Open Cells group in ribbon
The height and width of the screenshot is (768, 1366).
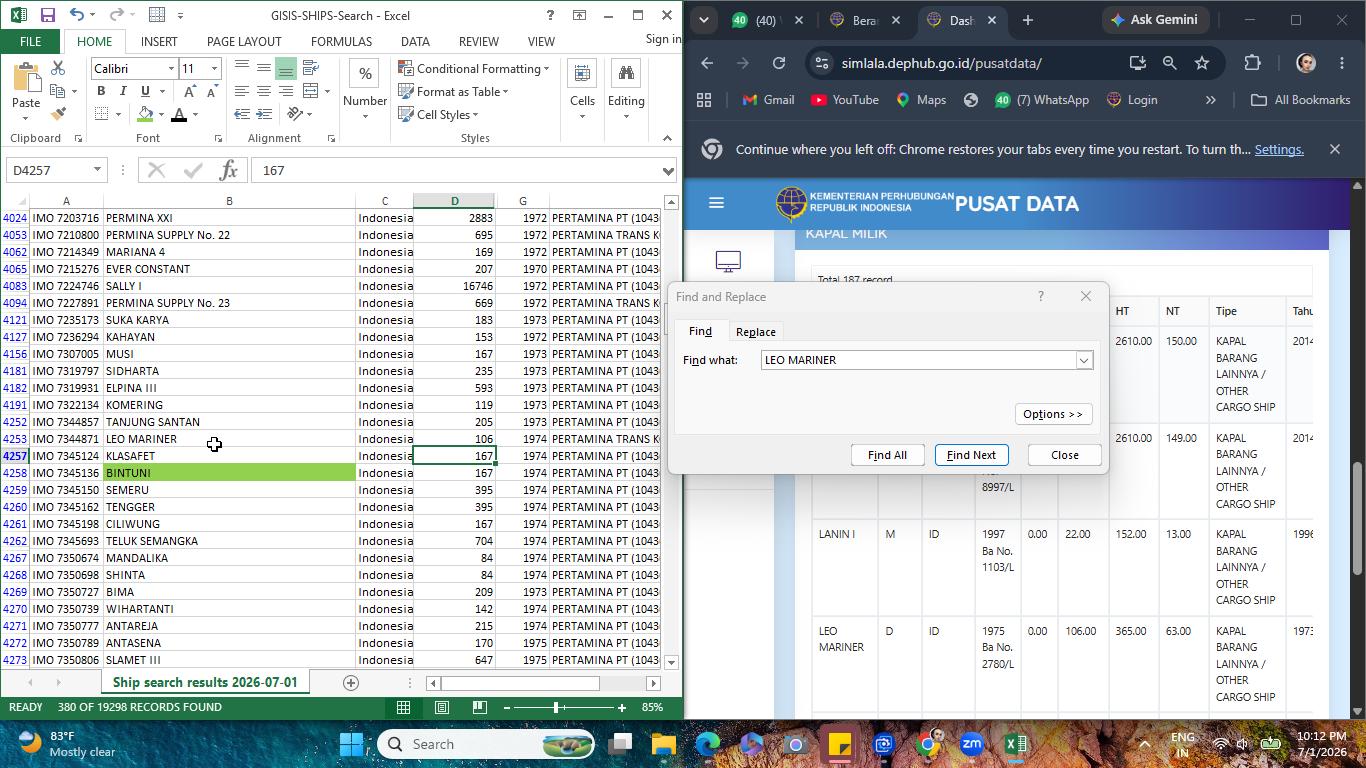[582, 90]
